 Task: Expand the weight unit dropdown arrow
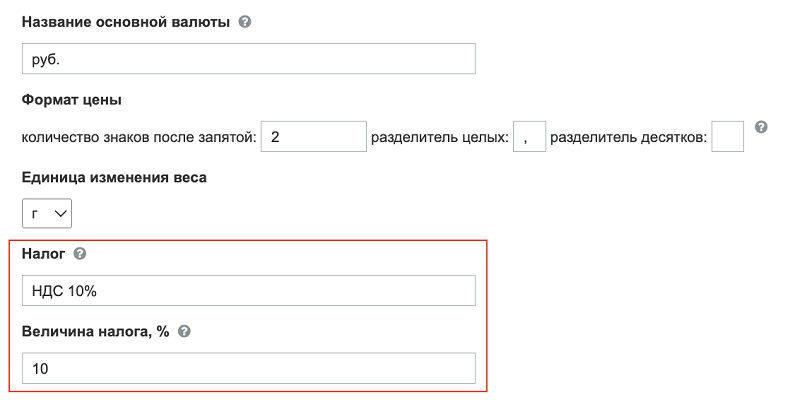point(61,213)
